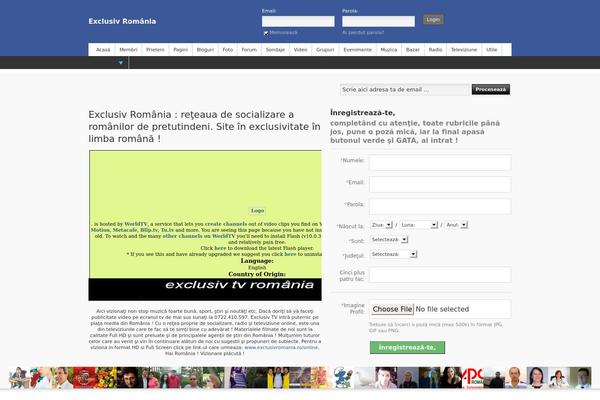Focus the Numele registration field

click(440, 163)
